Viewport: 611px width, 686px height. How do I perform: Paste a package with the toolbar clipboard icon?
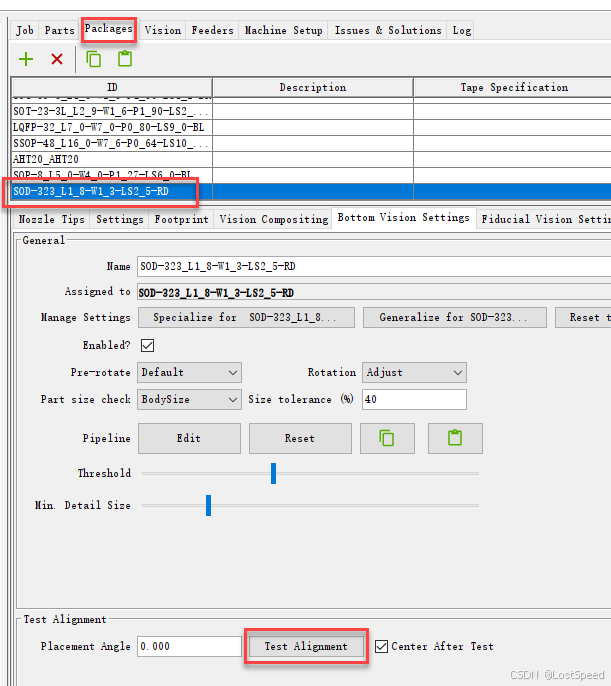coord(125,59)
